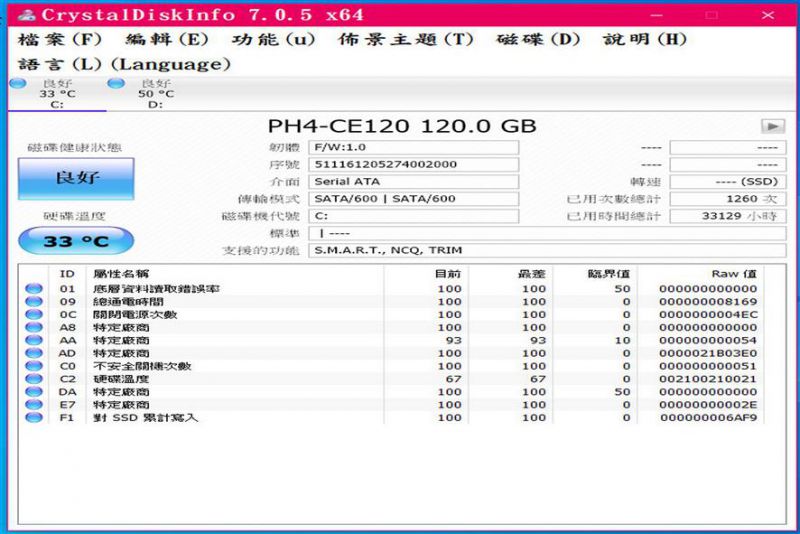
Task: Open the 編輯(E) menu
Action: 167,39
